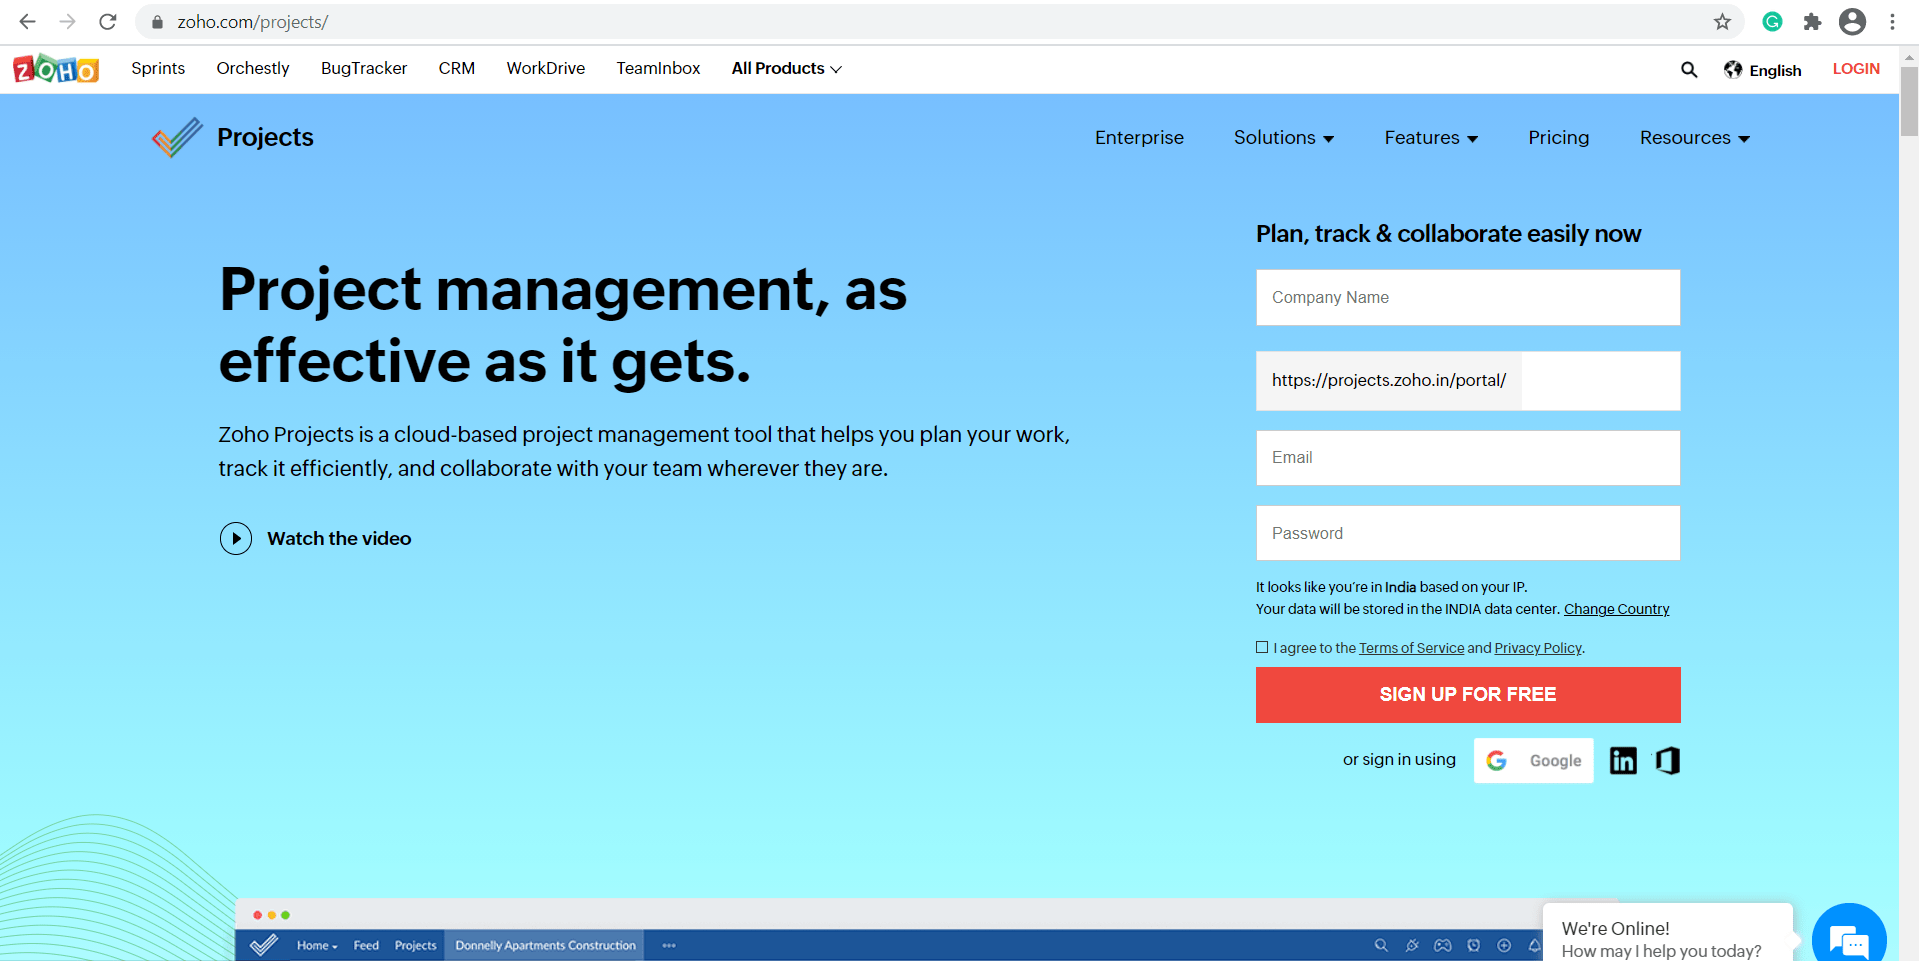Sign in using the Google button

click(x=1533, y=760)
